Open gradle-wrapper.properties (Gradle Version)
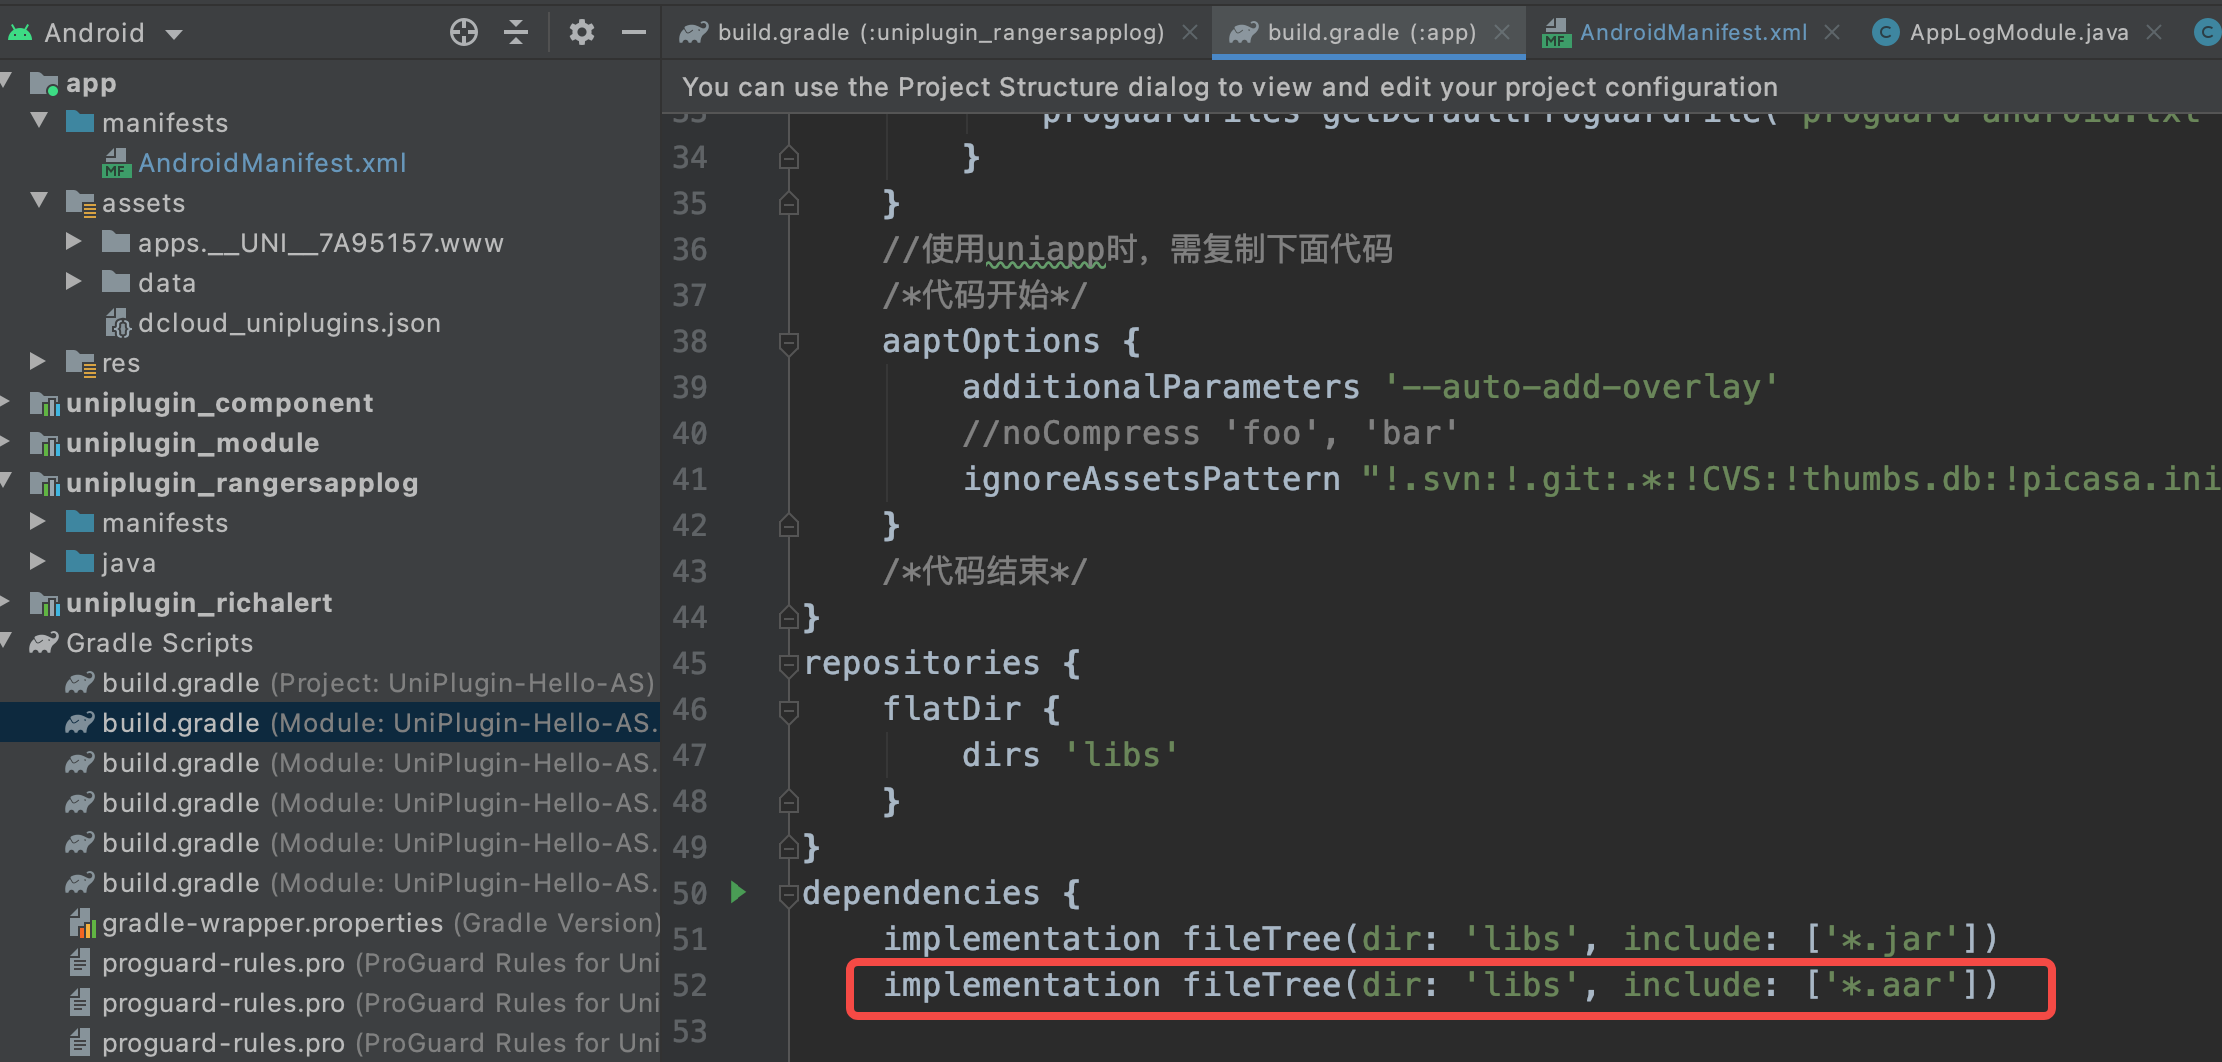The image size is (2222, 1062). click(380, 923)
